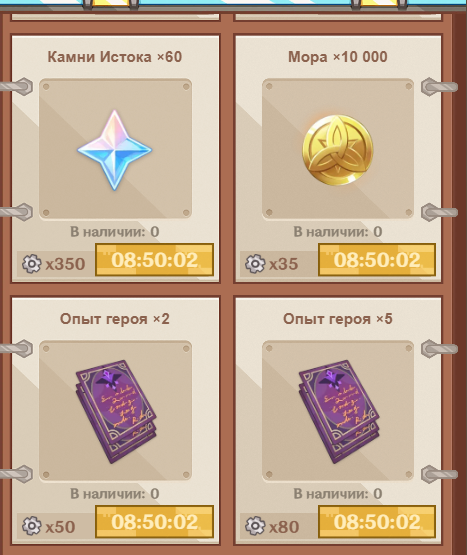467x555 pixels.
Task: Click the Primogem crystal icon
Action: click(x=115, y=150)
